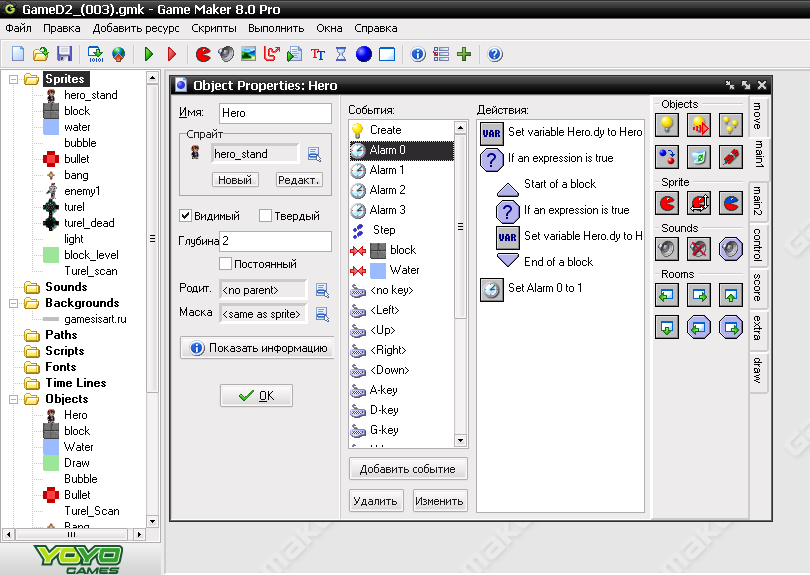The height and width of the screenshot is (575, 810).
Task: Open the sprite selection menu for hero_stand
Action: click(314, 154)
